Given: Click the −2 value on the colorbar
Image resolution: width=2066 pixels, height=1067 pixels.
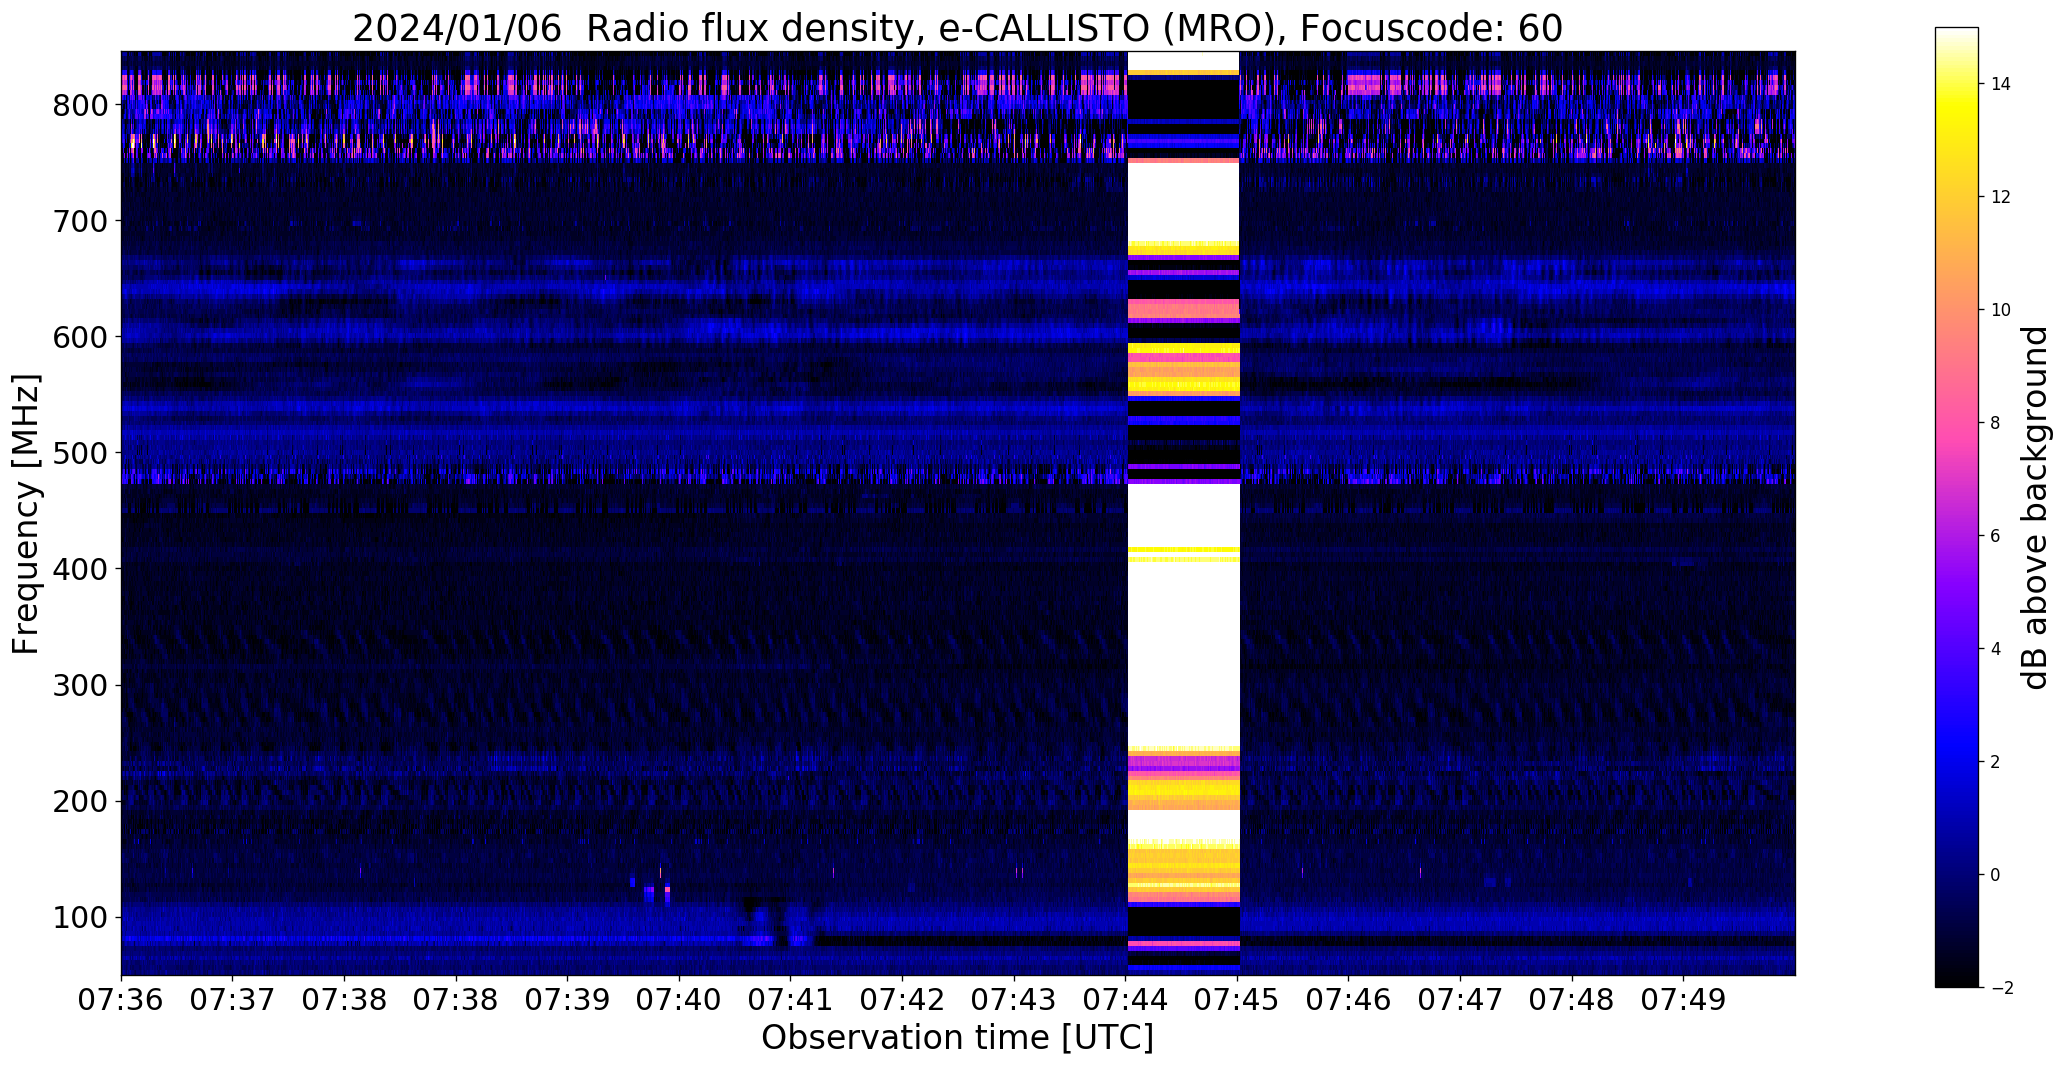Looking at the screenshot, I should 2001,988.
